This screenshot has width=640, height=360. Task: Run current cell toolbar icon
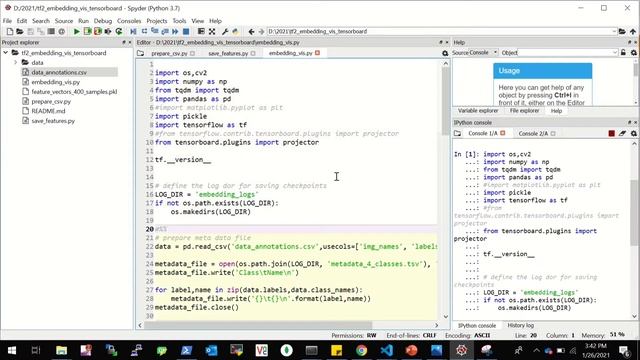87,31
